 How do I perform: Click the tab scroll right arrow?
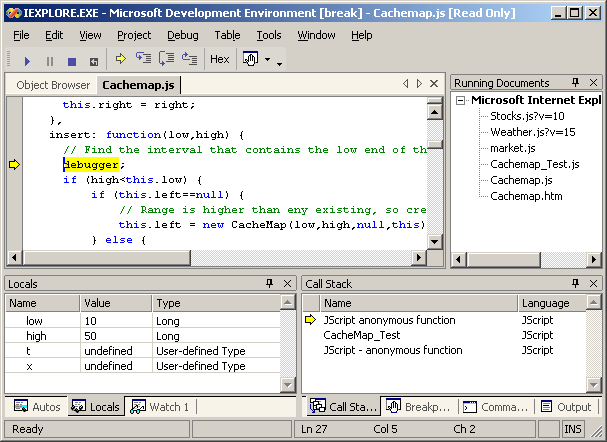tap(419, 84)
